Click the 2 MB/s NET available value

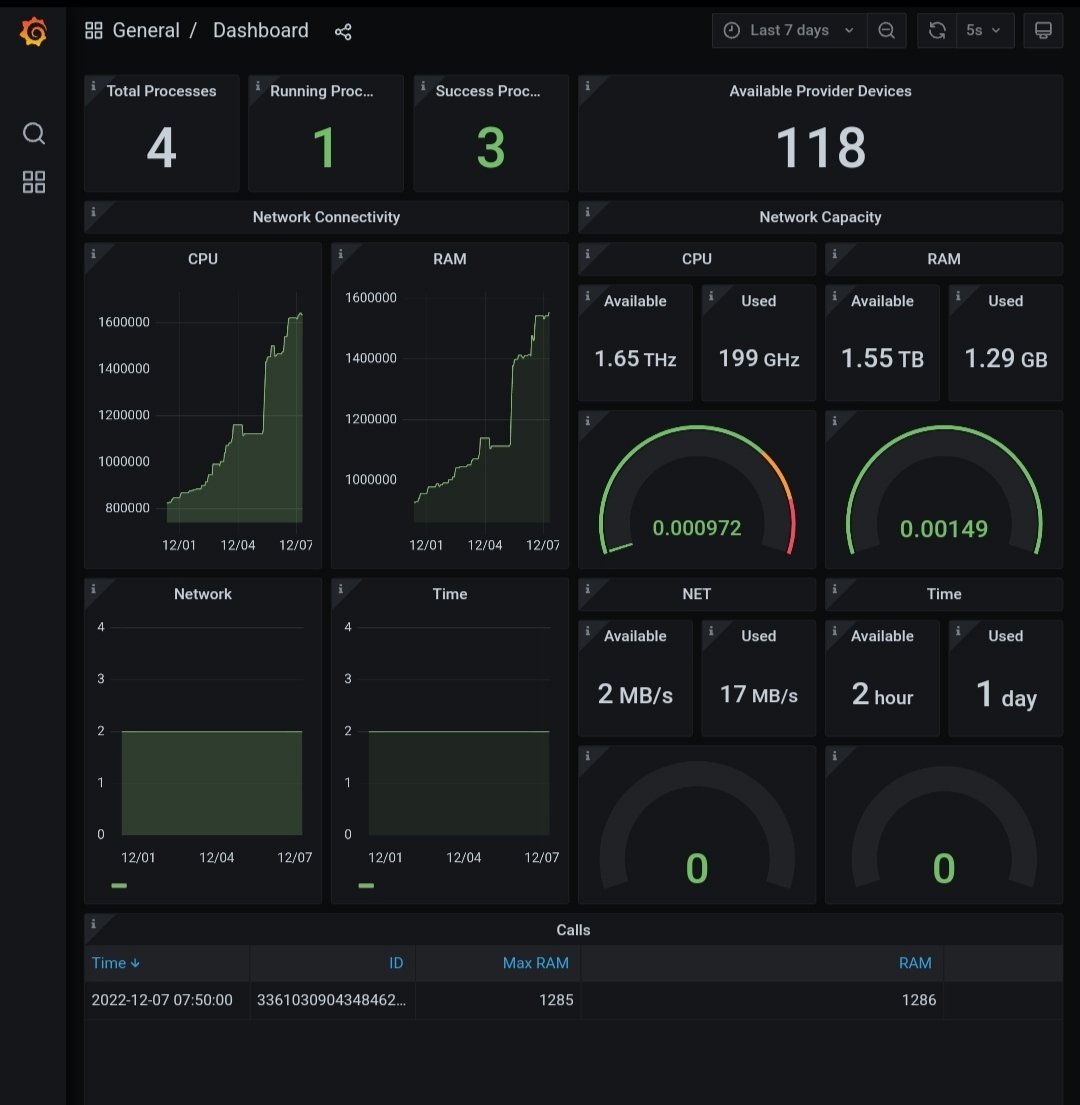click(x=635, y=695)
